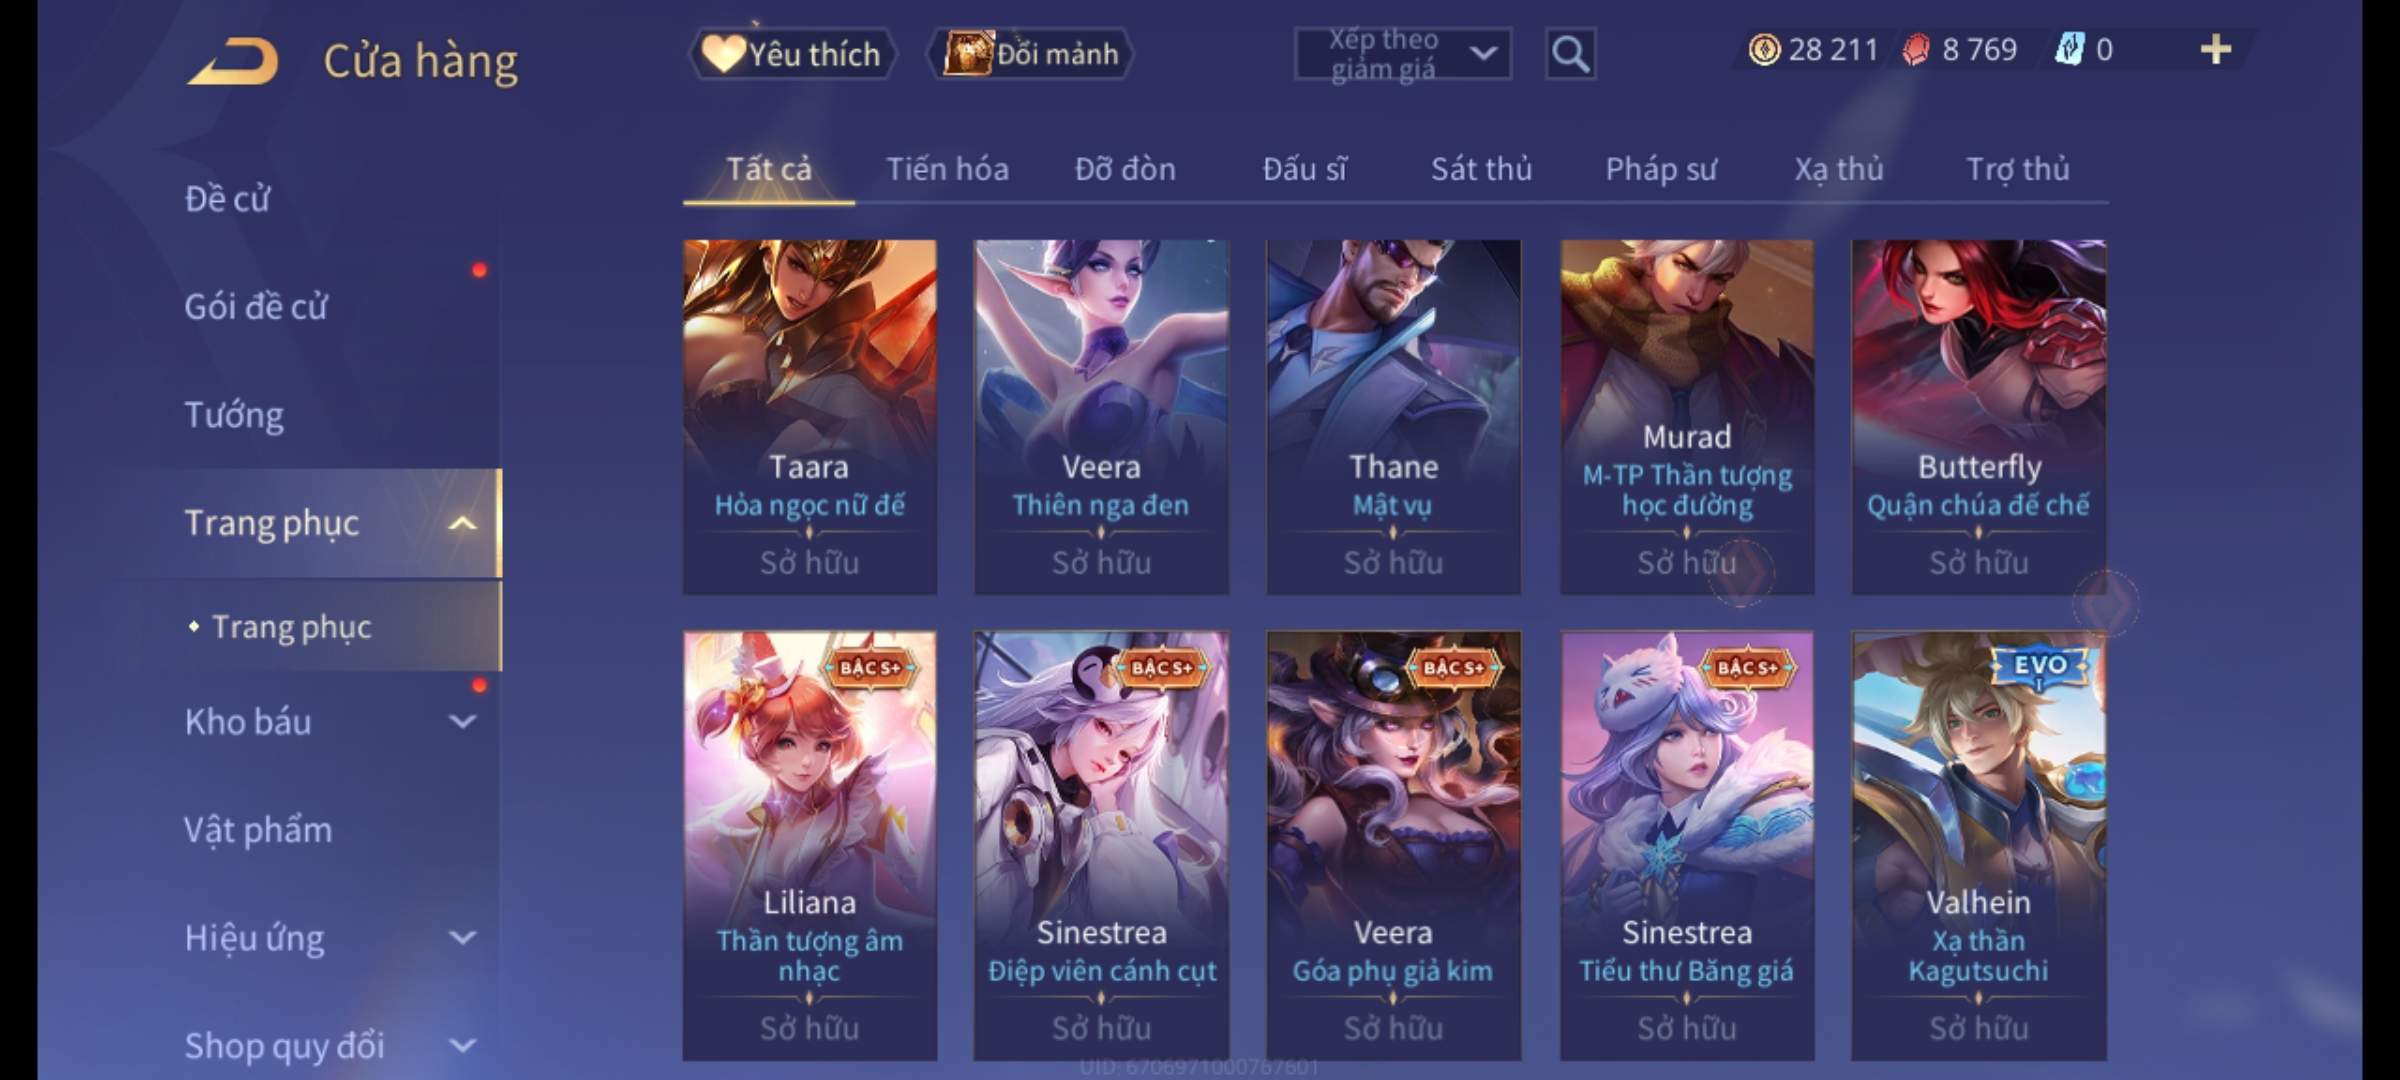
Task: Tap the plus icon to add currency
Action: point(2215,49)
